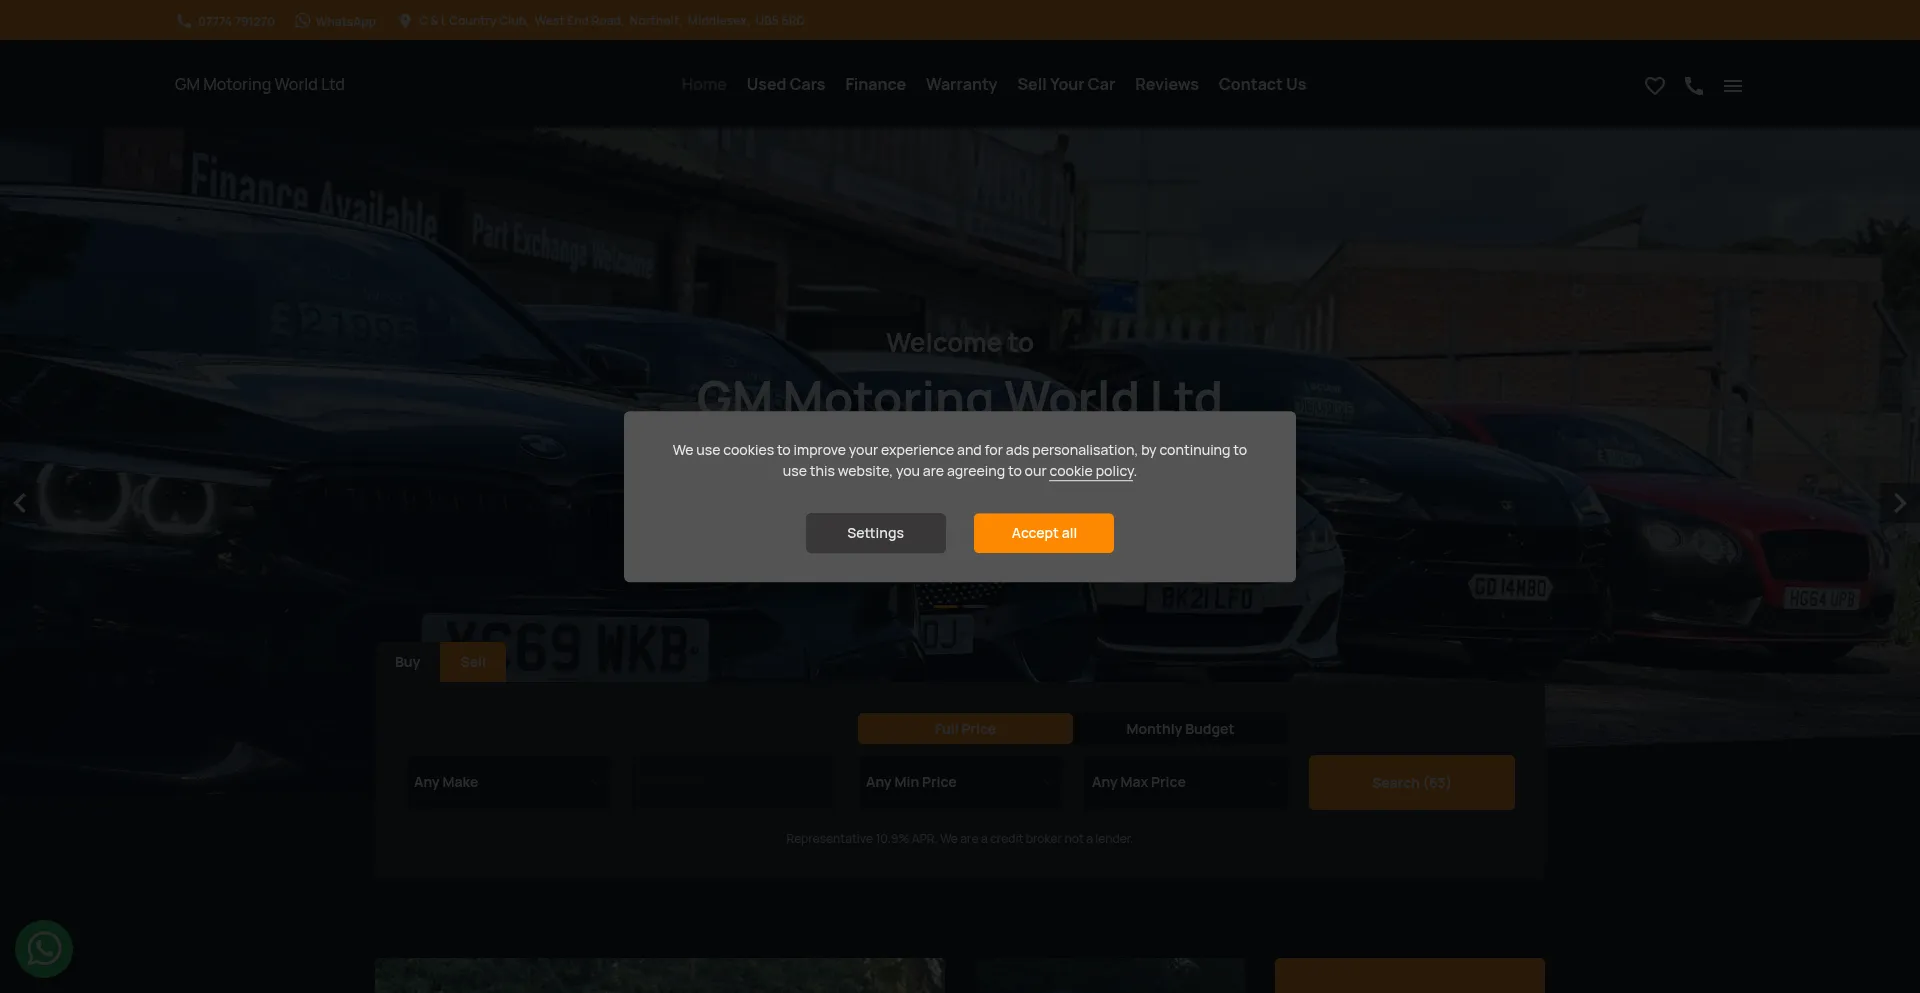Viewport: 1920px width, 993px height.
Task: Switch search to Monthly Budget
Action: pyautogui.click(x=1180, y=728)
